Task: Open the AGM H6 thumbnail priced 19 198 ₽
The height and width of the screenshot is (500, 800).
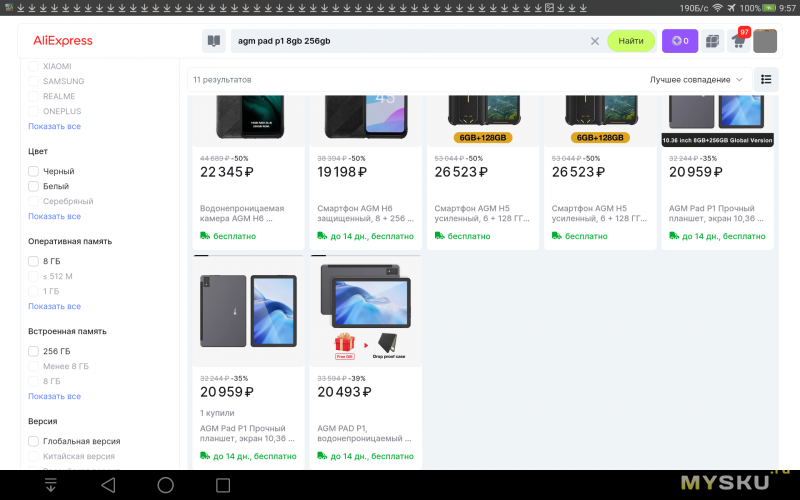Action: [x=365, y=120]
